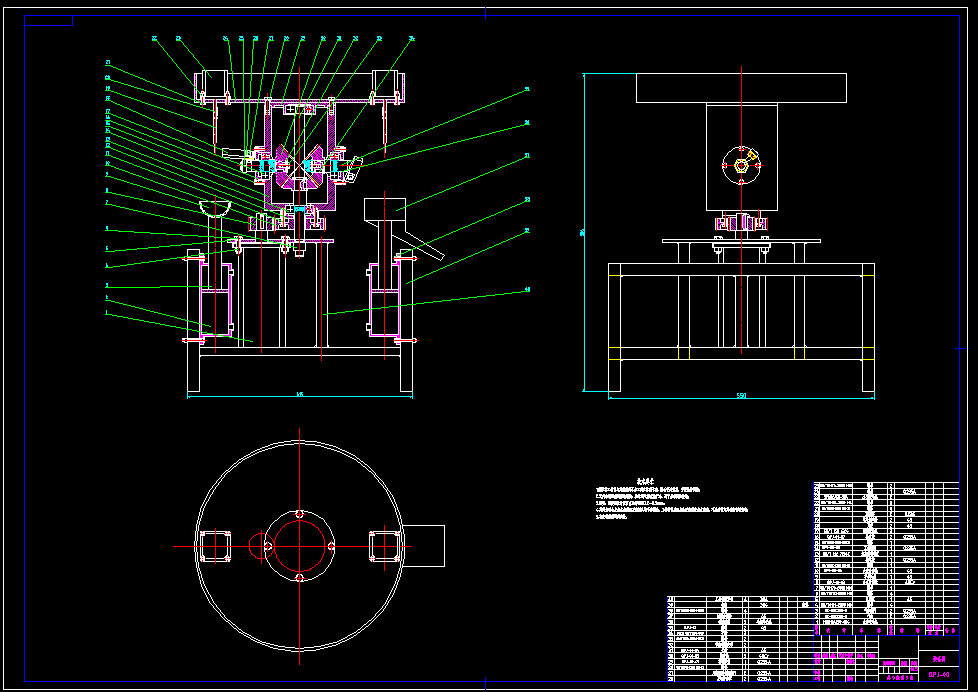Pick the hopper box in the section view
This screenshot has height=692, width=978.
coord(385,209)
